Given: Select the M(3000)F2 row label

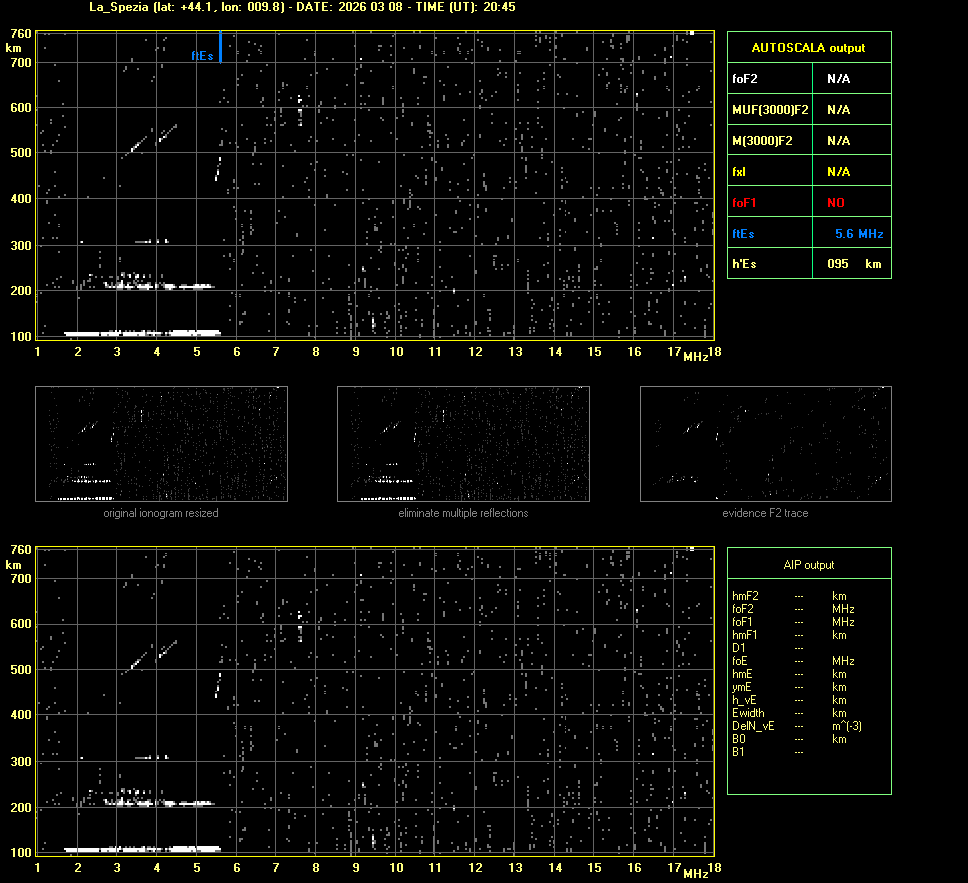Looking at the screenshot, I should tap(762, 141).
